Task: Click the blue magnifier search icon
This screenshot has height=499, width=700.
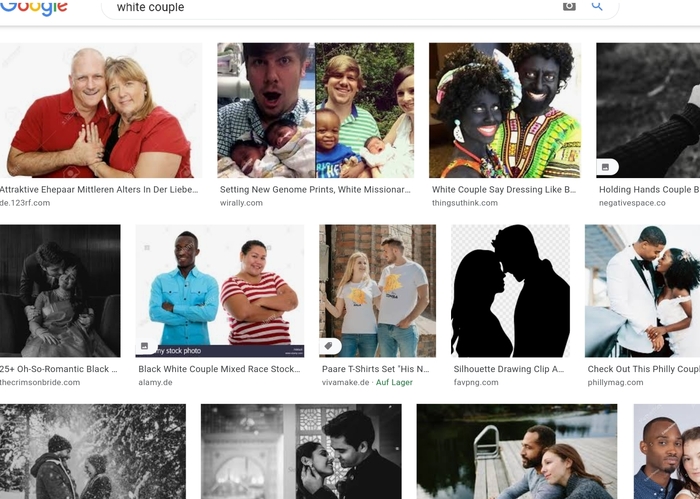Action: click(598, 6)
